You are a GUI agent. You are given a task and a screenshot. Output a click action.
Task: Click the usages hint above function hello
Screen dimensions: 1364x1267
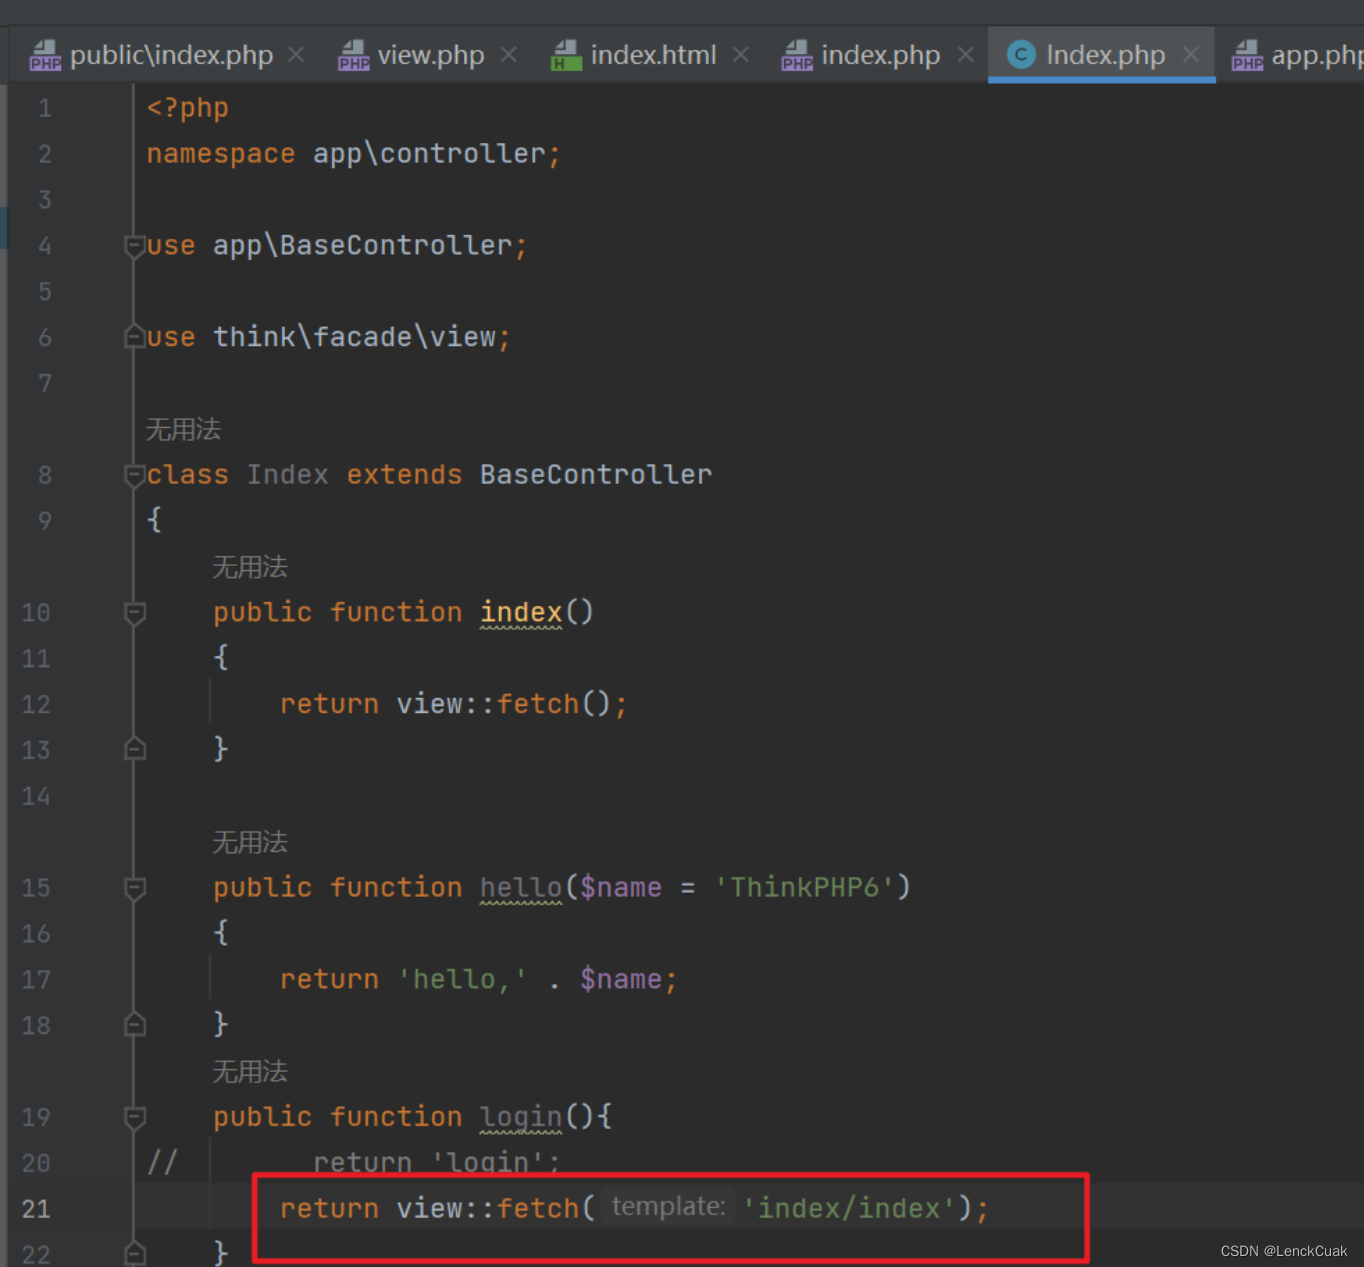coord(250,842)
